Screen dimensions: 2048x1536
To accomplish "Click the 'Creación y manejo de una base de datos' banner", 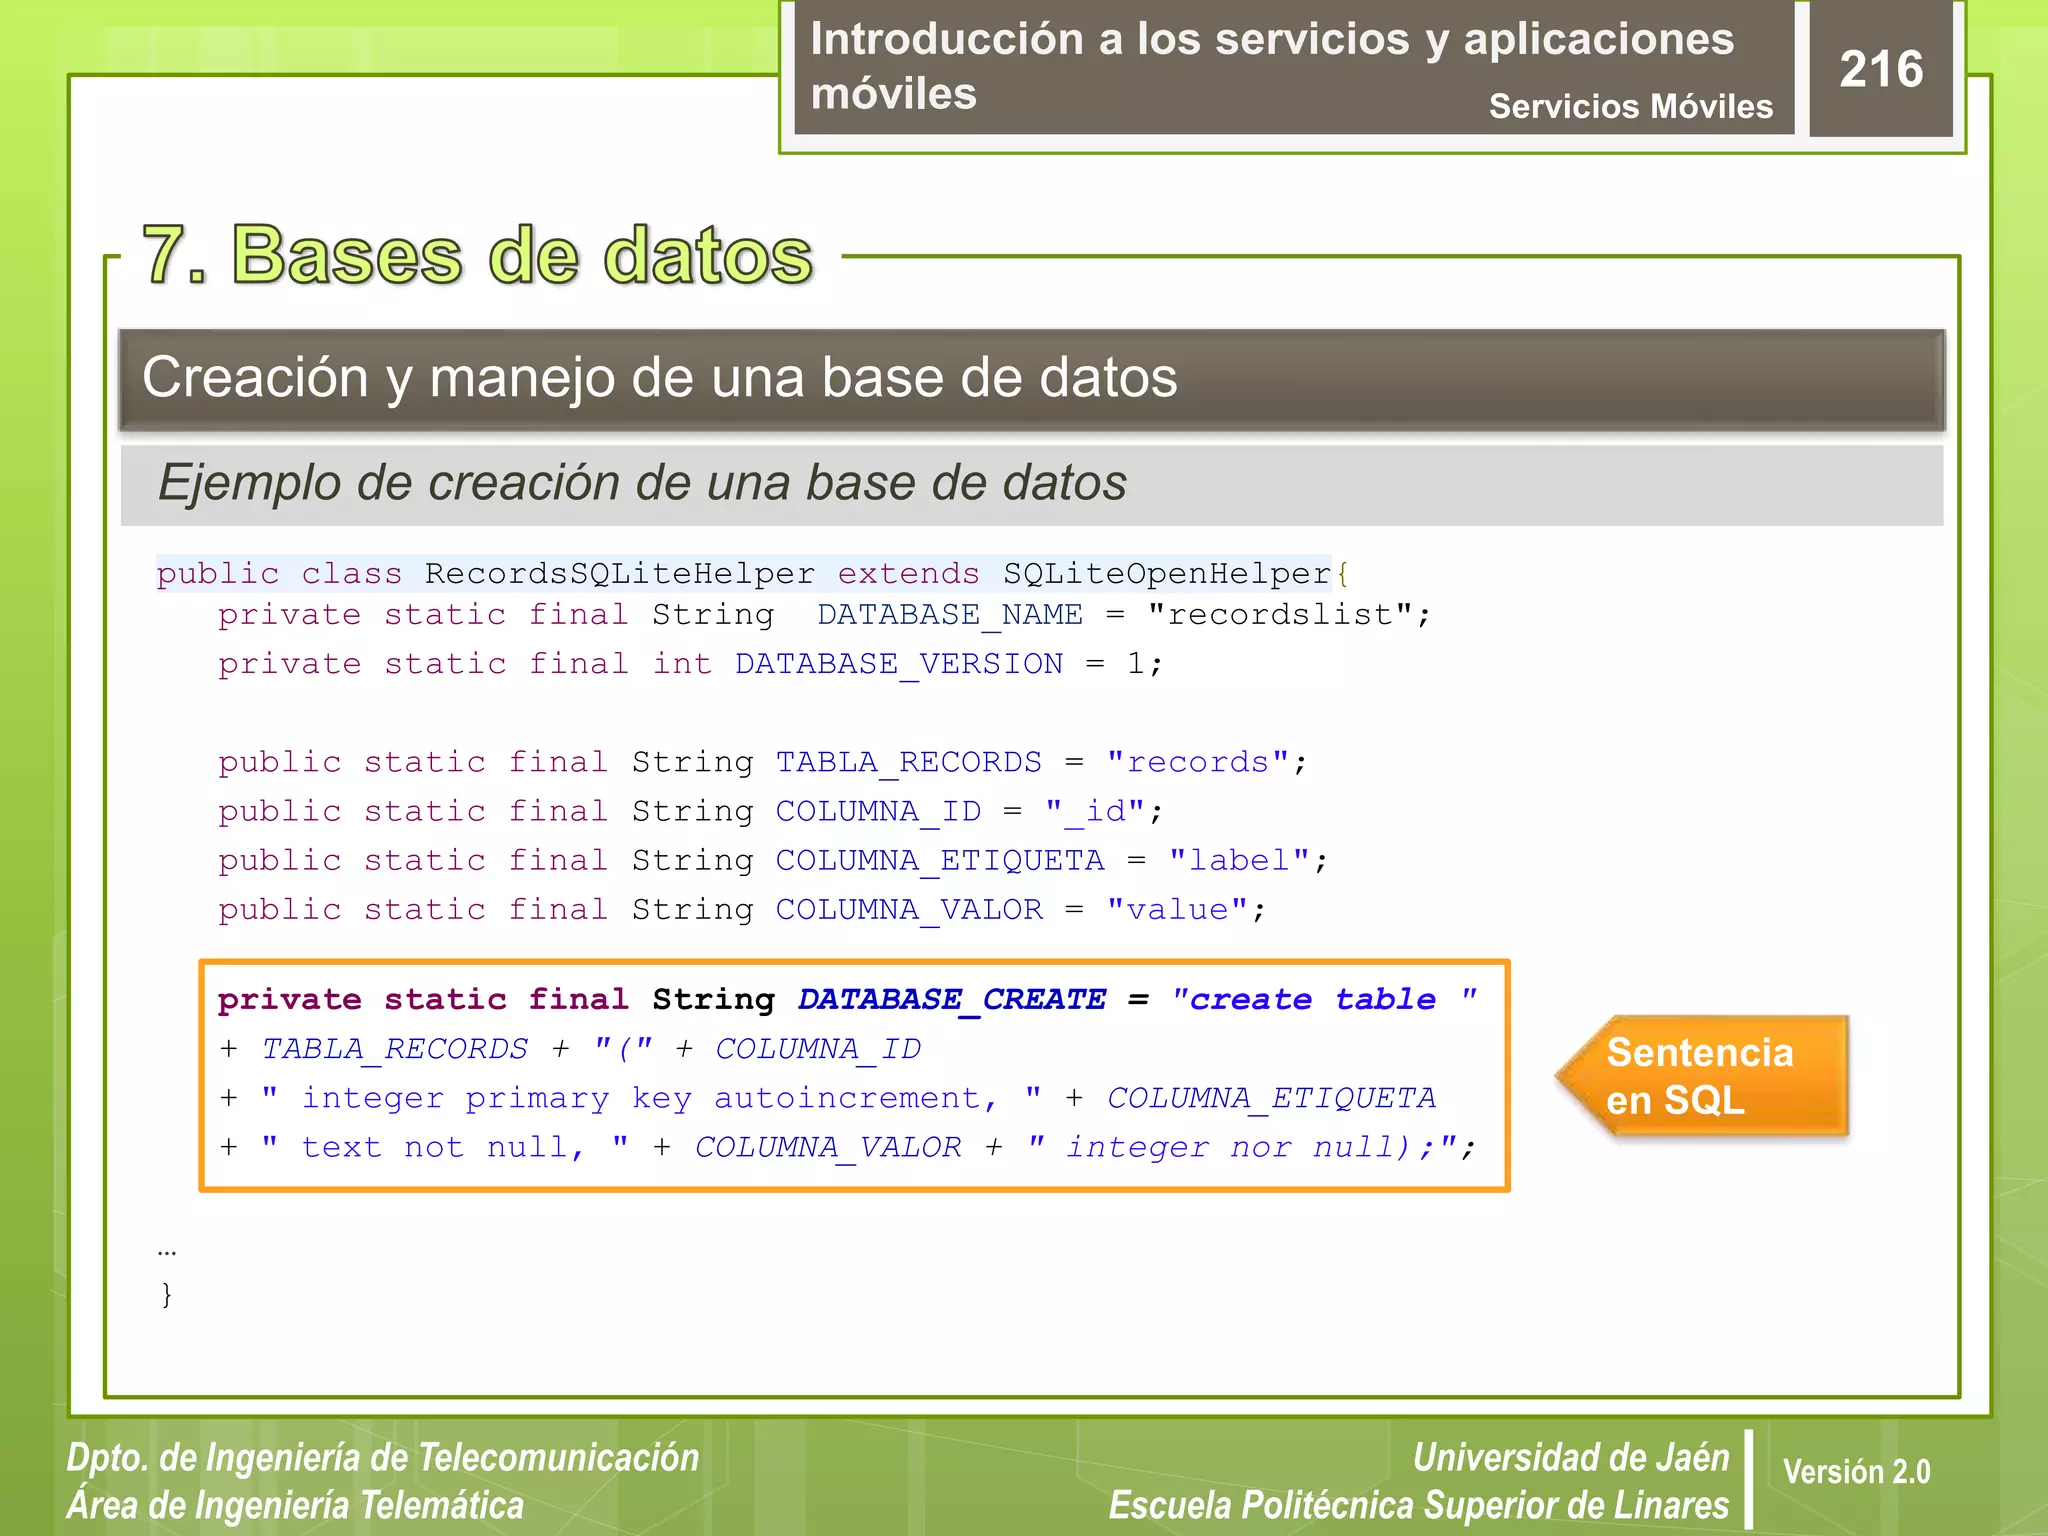I will (1031, 379).
